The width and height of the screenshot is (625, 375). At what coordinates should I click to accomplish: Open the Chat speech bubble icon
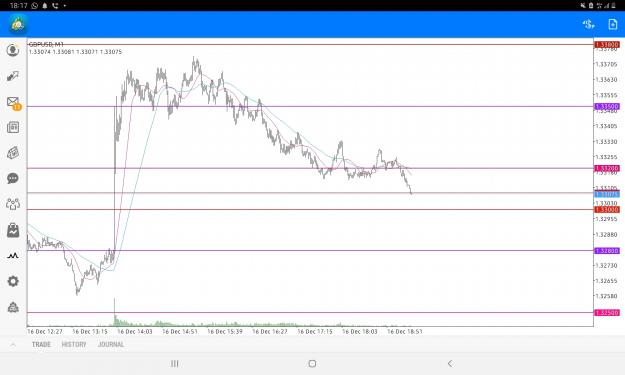point(13,178)
